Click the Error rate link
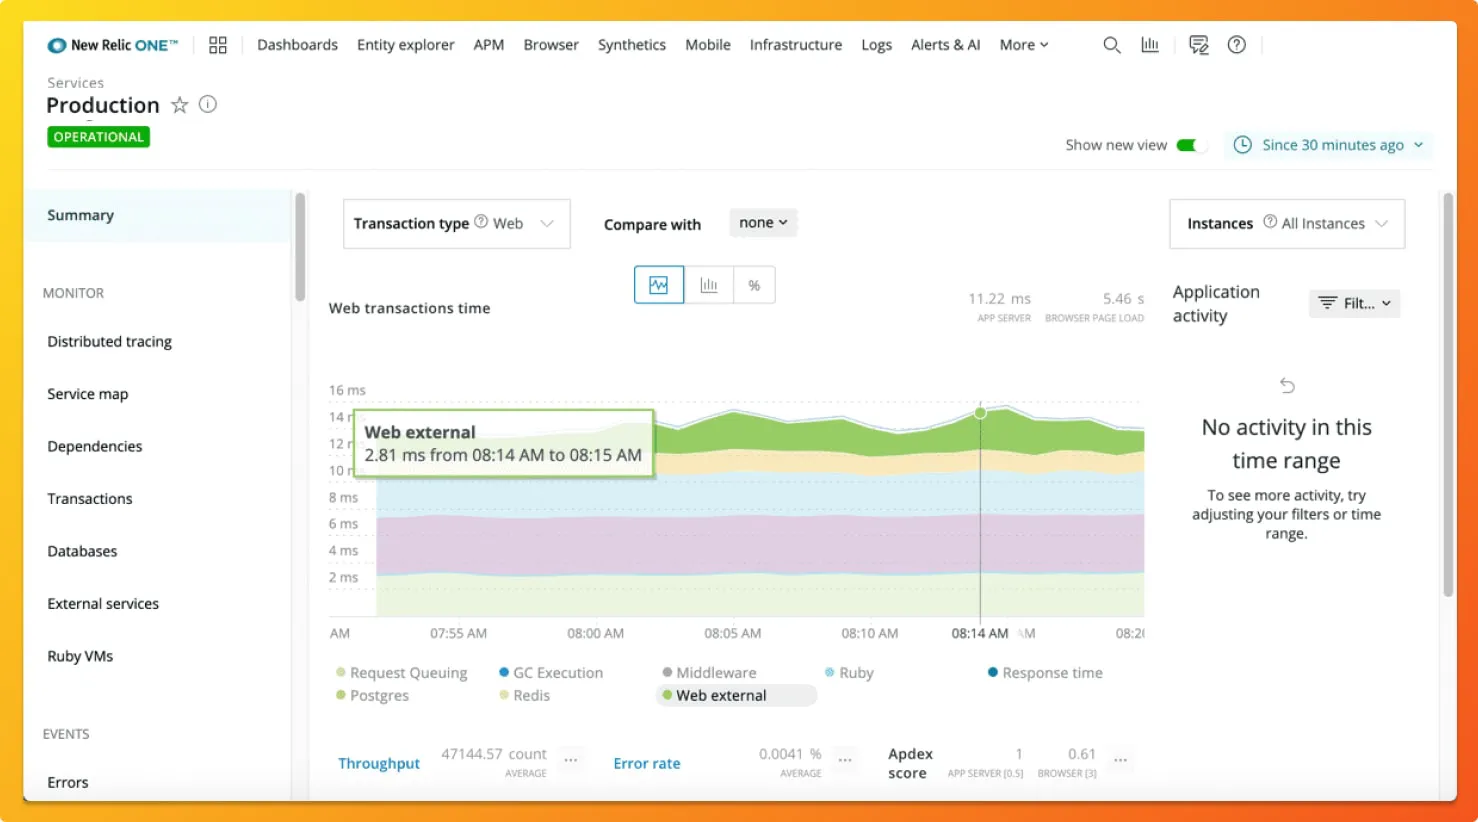This screenshot has width=1478, height=822. (x=647, y=763)
